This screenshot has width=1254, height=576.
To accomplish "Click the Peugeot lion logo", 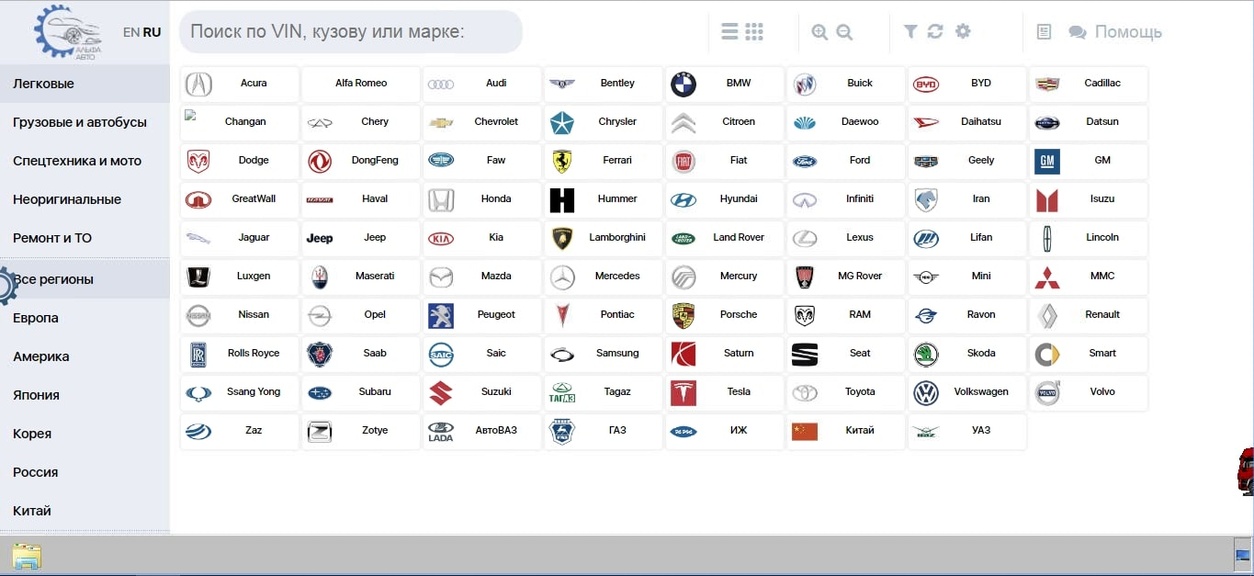I will [x=440, y=316].
